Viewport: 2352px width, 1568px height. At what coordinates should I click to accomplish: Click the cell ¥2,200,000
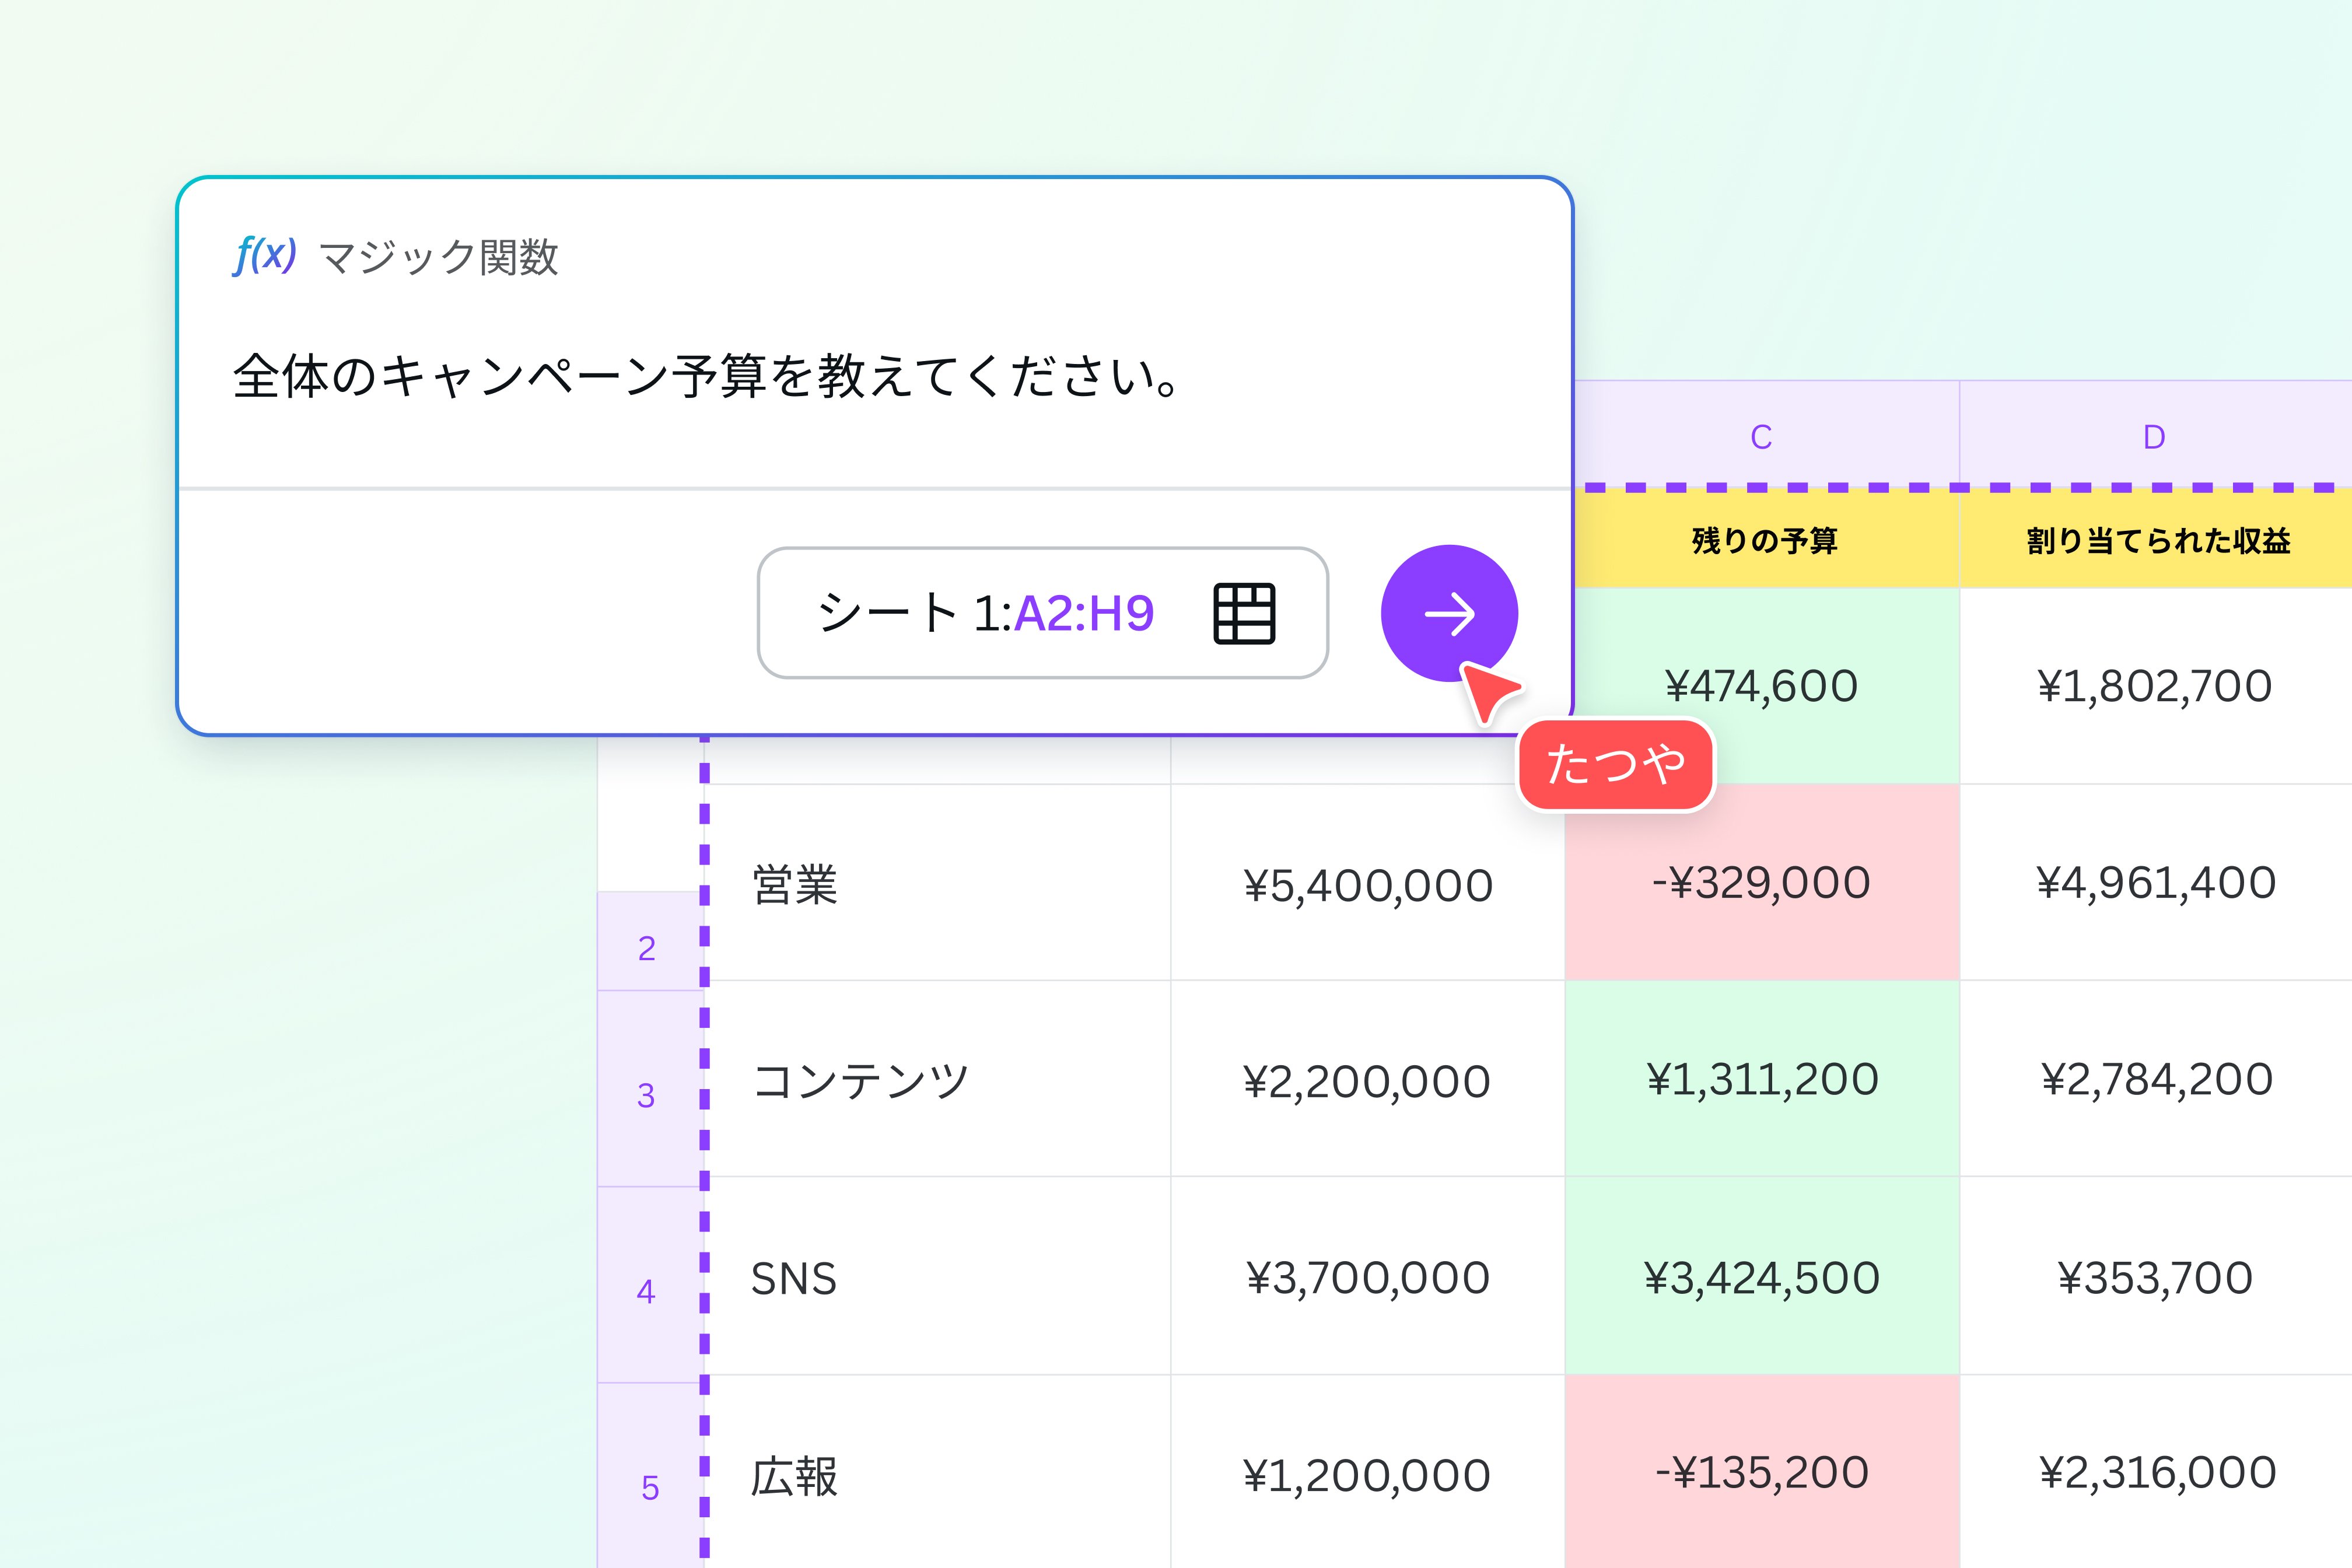(1368, 1079)
